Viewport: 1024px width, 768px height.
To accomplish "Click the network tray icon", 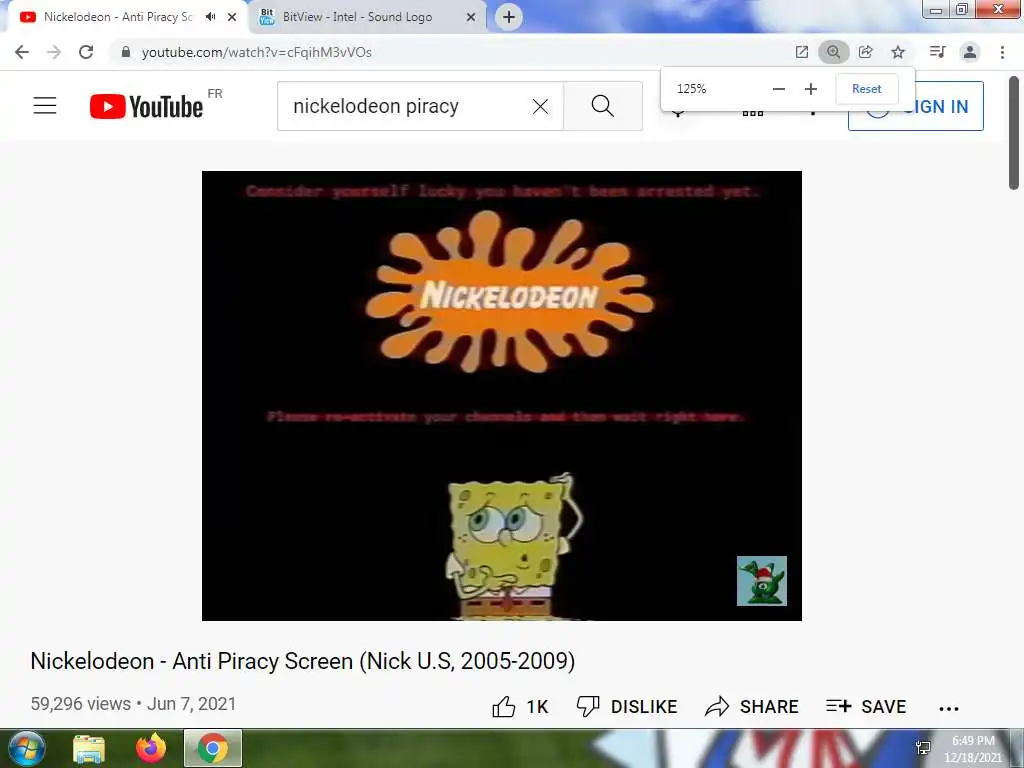I will 923,748.
